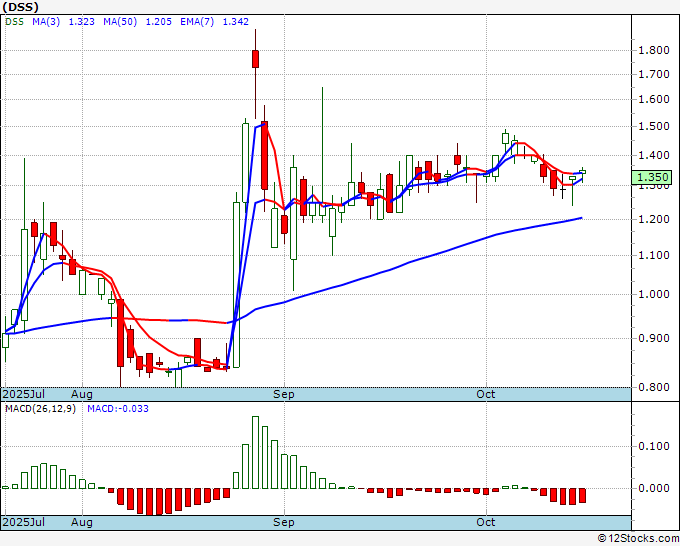Click the 1.500 price axis label
Viewport: 680px width, 546px height.
click(x=654, y=126)
